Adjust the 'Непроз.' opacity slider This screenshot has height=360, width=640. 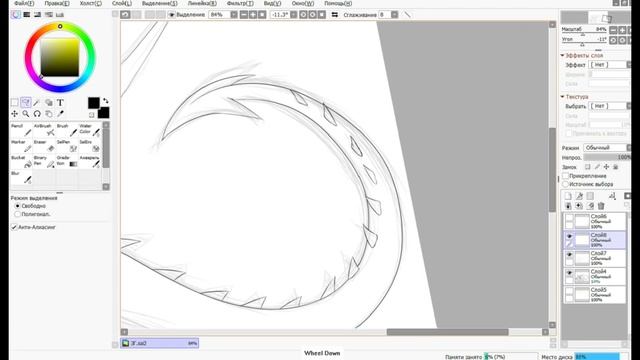(x=607, y=157)
